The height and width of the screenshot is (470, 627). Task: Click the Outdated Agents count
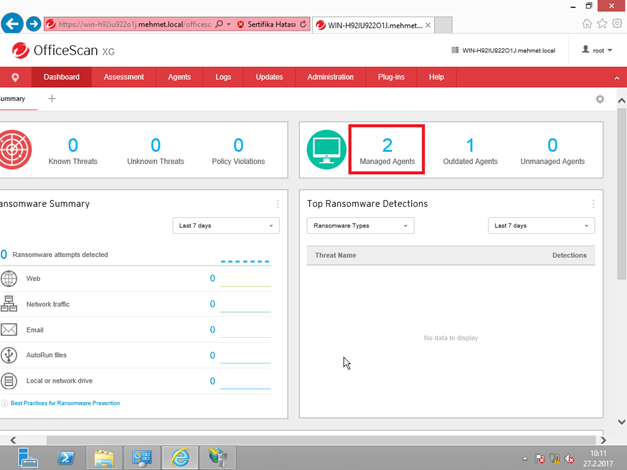point(470,145)
